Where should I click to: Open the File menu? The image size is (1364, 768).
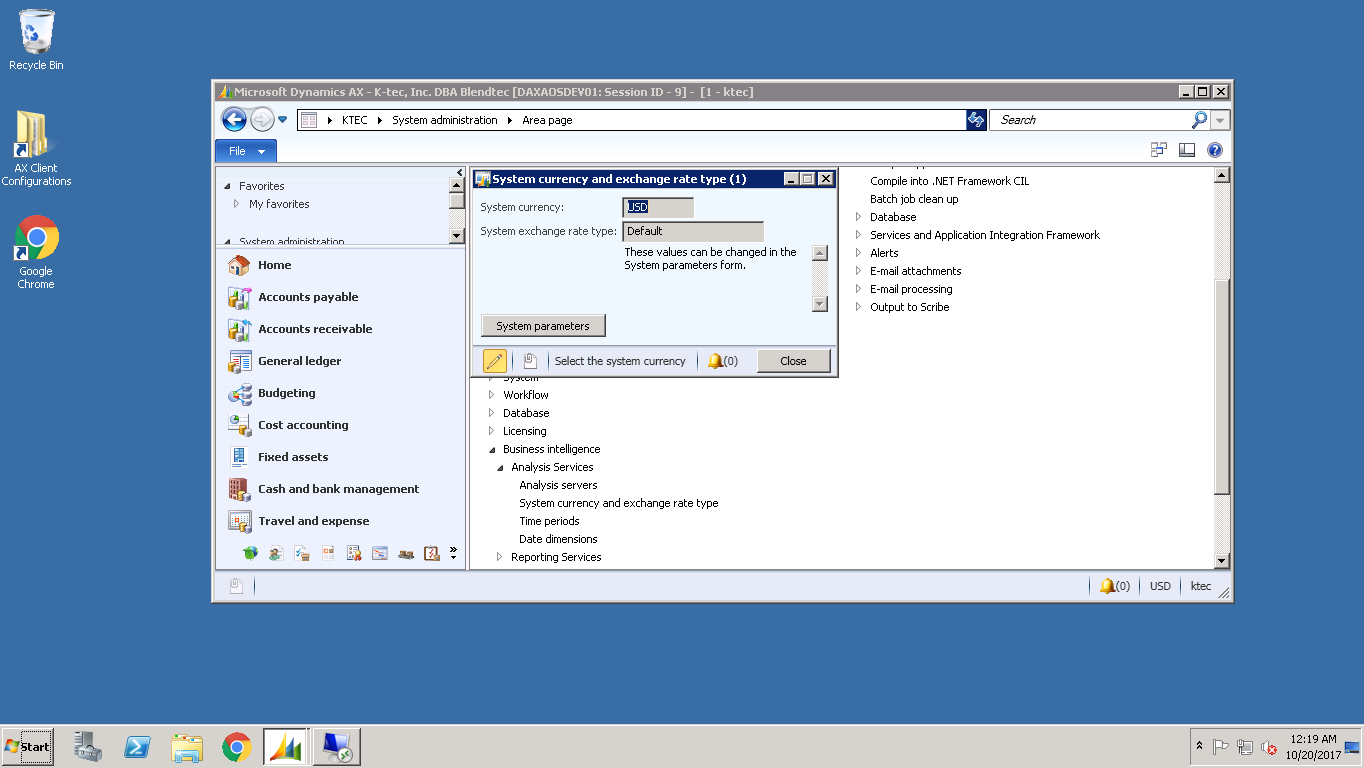tap(246, 151)
